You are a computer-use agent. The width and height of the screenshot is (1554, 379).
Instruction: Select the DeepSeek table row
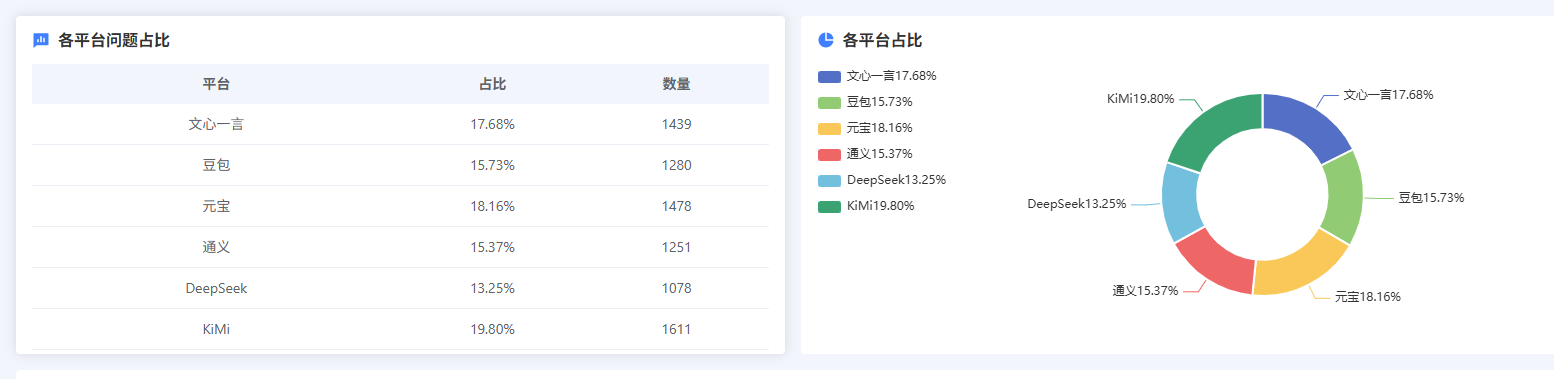[x=400, y=288]
